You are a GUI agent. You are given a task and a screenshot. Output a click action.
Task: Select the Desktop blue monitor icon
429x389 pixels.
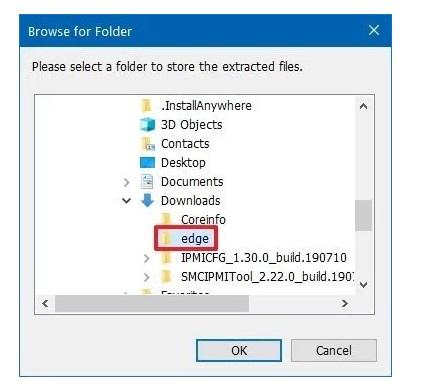pos(147,163)
